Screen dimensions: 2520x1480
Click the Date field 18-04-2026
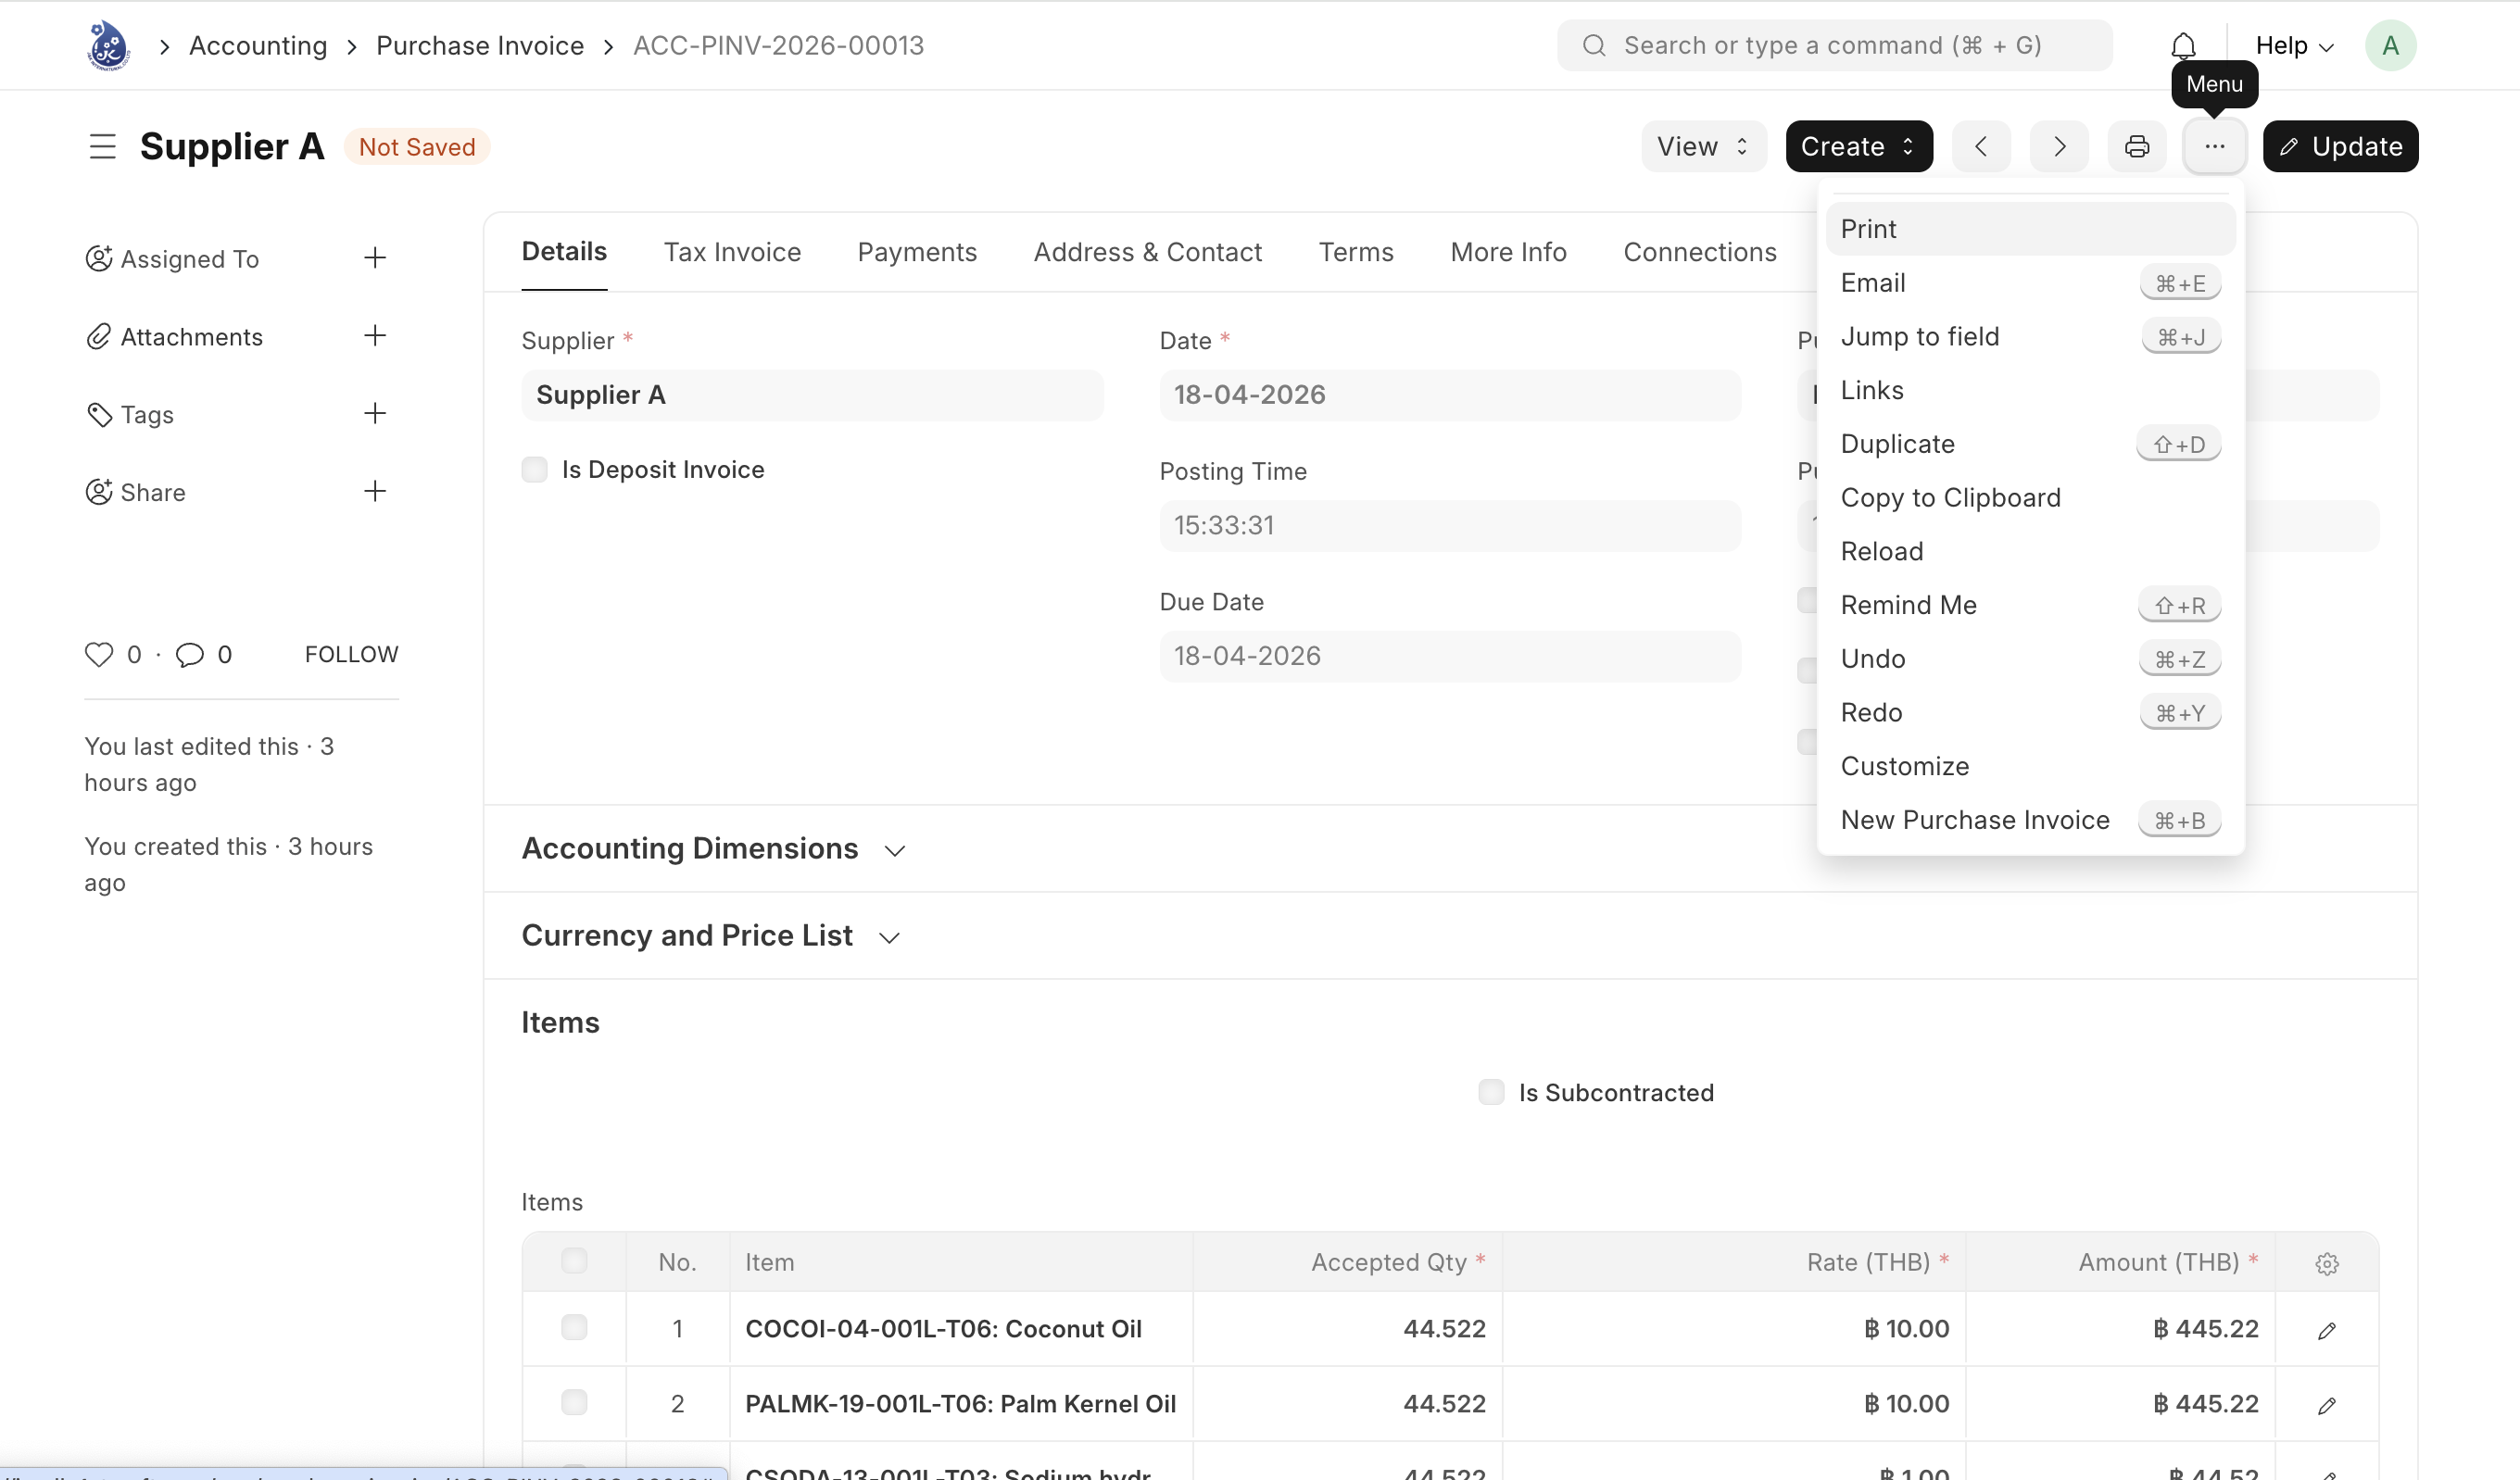(x=1450, y=395)
